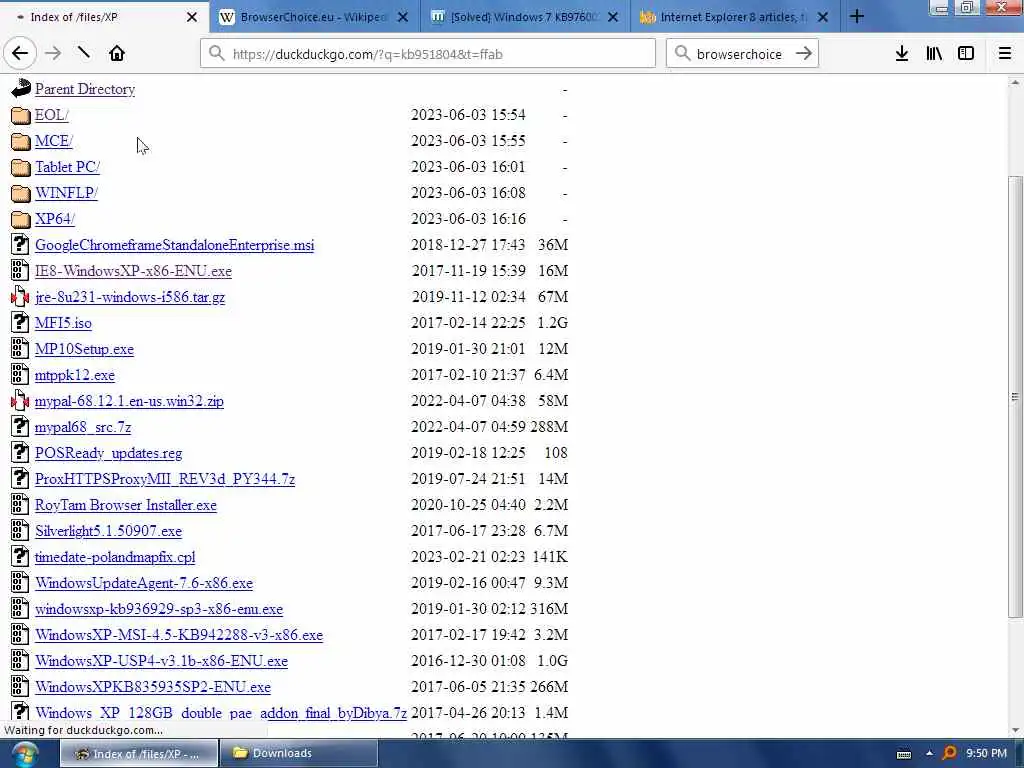
Task: Go to the browser home page
Action: click(x=117, y=54)
